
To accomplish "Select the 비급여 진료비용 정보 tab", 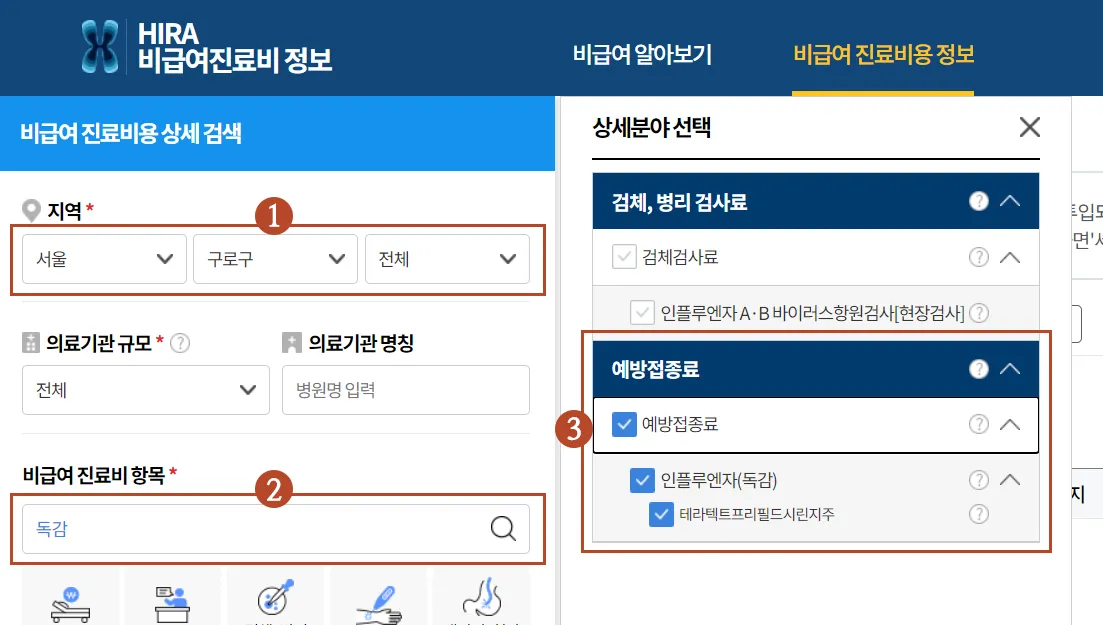I will [x=883, y=56].
